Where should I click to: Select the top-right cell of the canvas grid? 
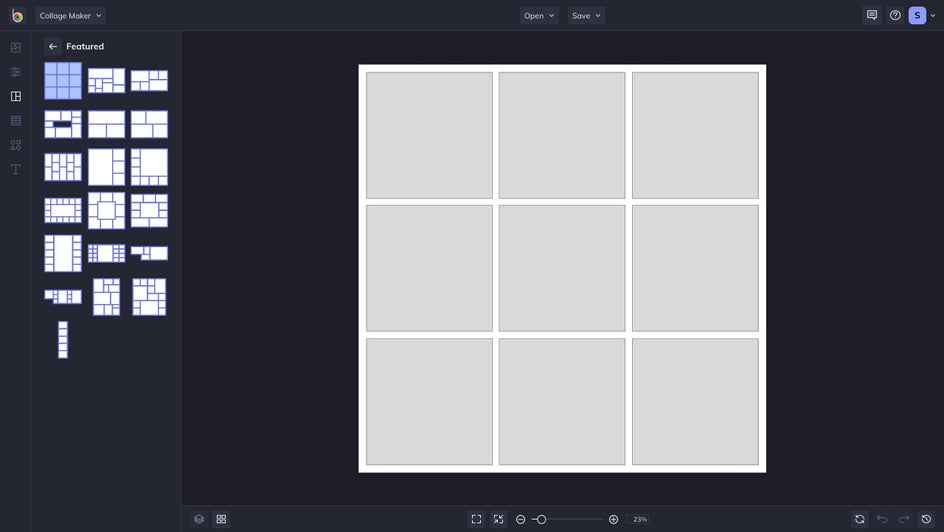pyautogui.click(x=695, y=135)
